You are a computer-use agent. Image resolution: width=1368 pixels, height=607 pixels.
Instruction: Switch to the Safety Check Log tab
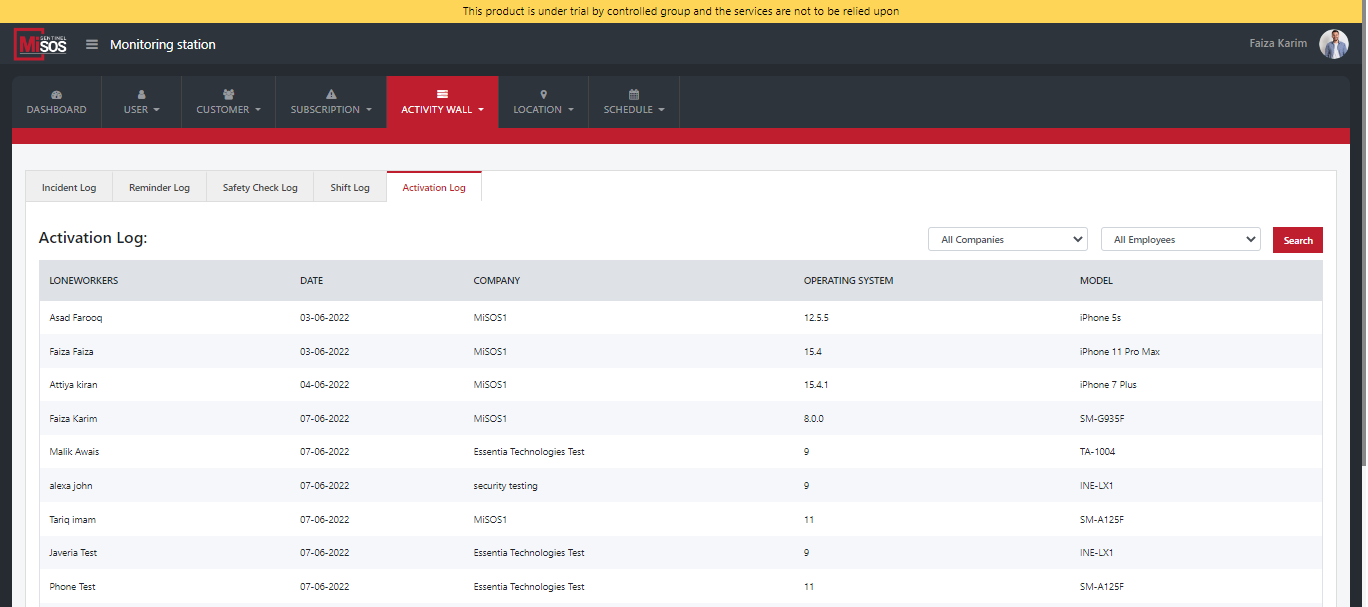click(260, 188)
